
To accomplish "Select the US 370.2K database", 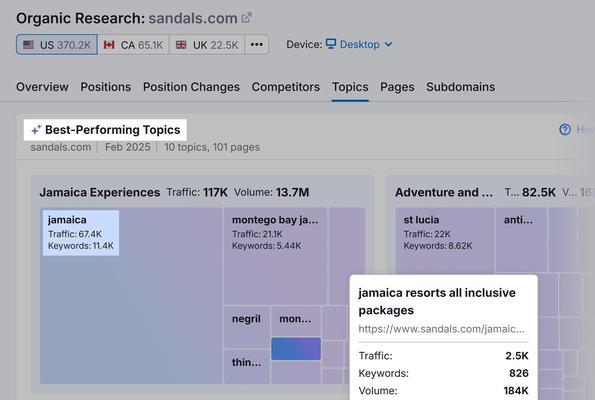I will [57, 45].
